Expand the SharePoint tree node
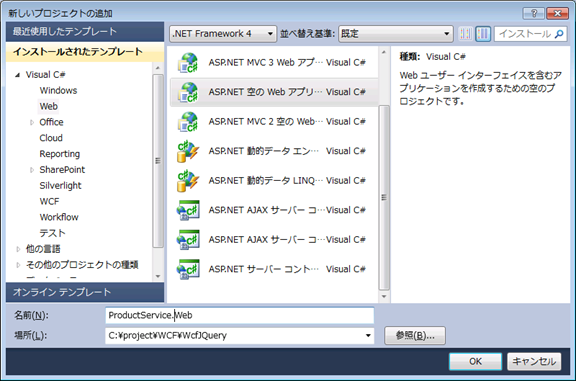 click(x=32, y=170)
